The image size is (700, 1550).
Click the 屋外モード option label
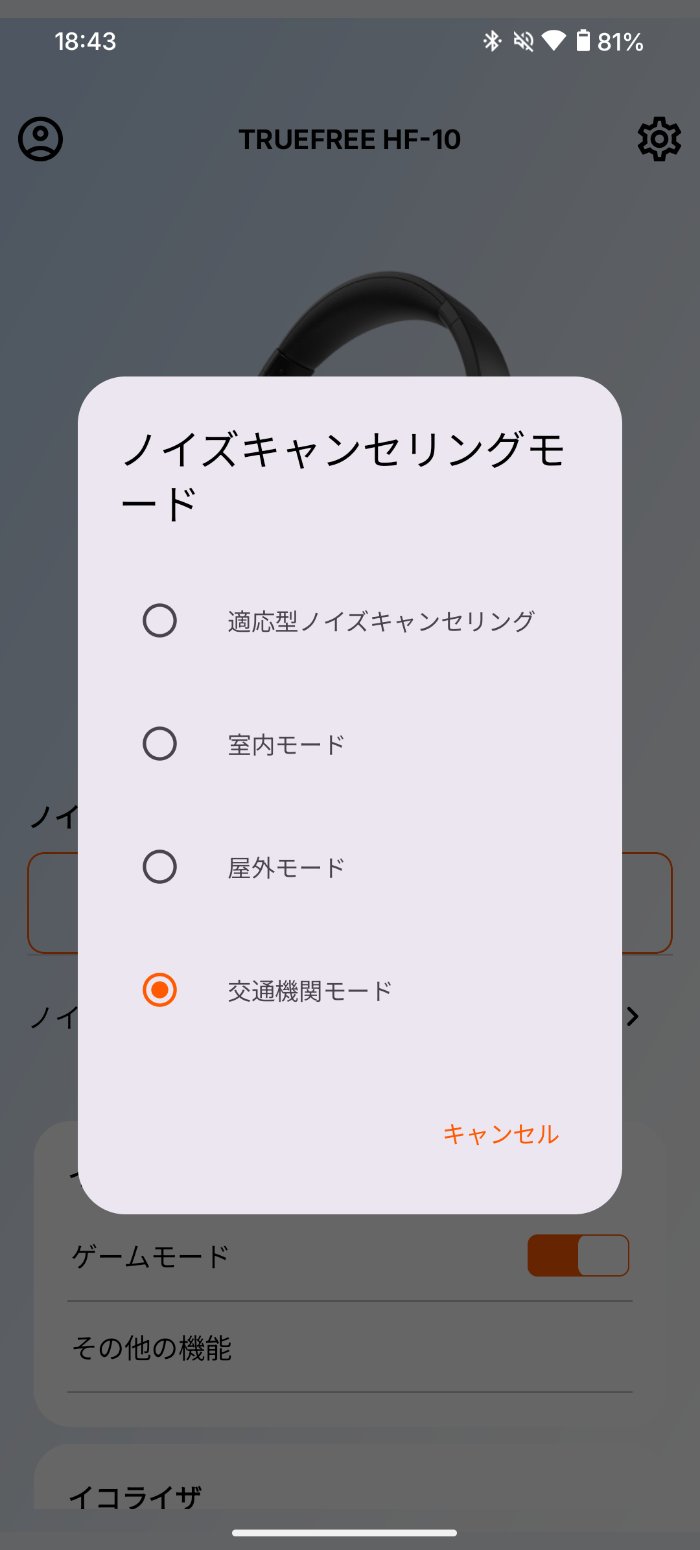(x=286, y=868)
